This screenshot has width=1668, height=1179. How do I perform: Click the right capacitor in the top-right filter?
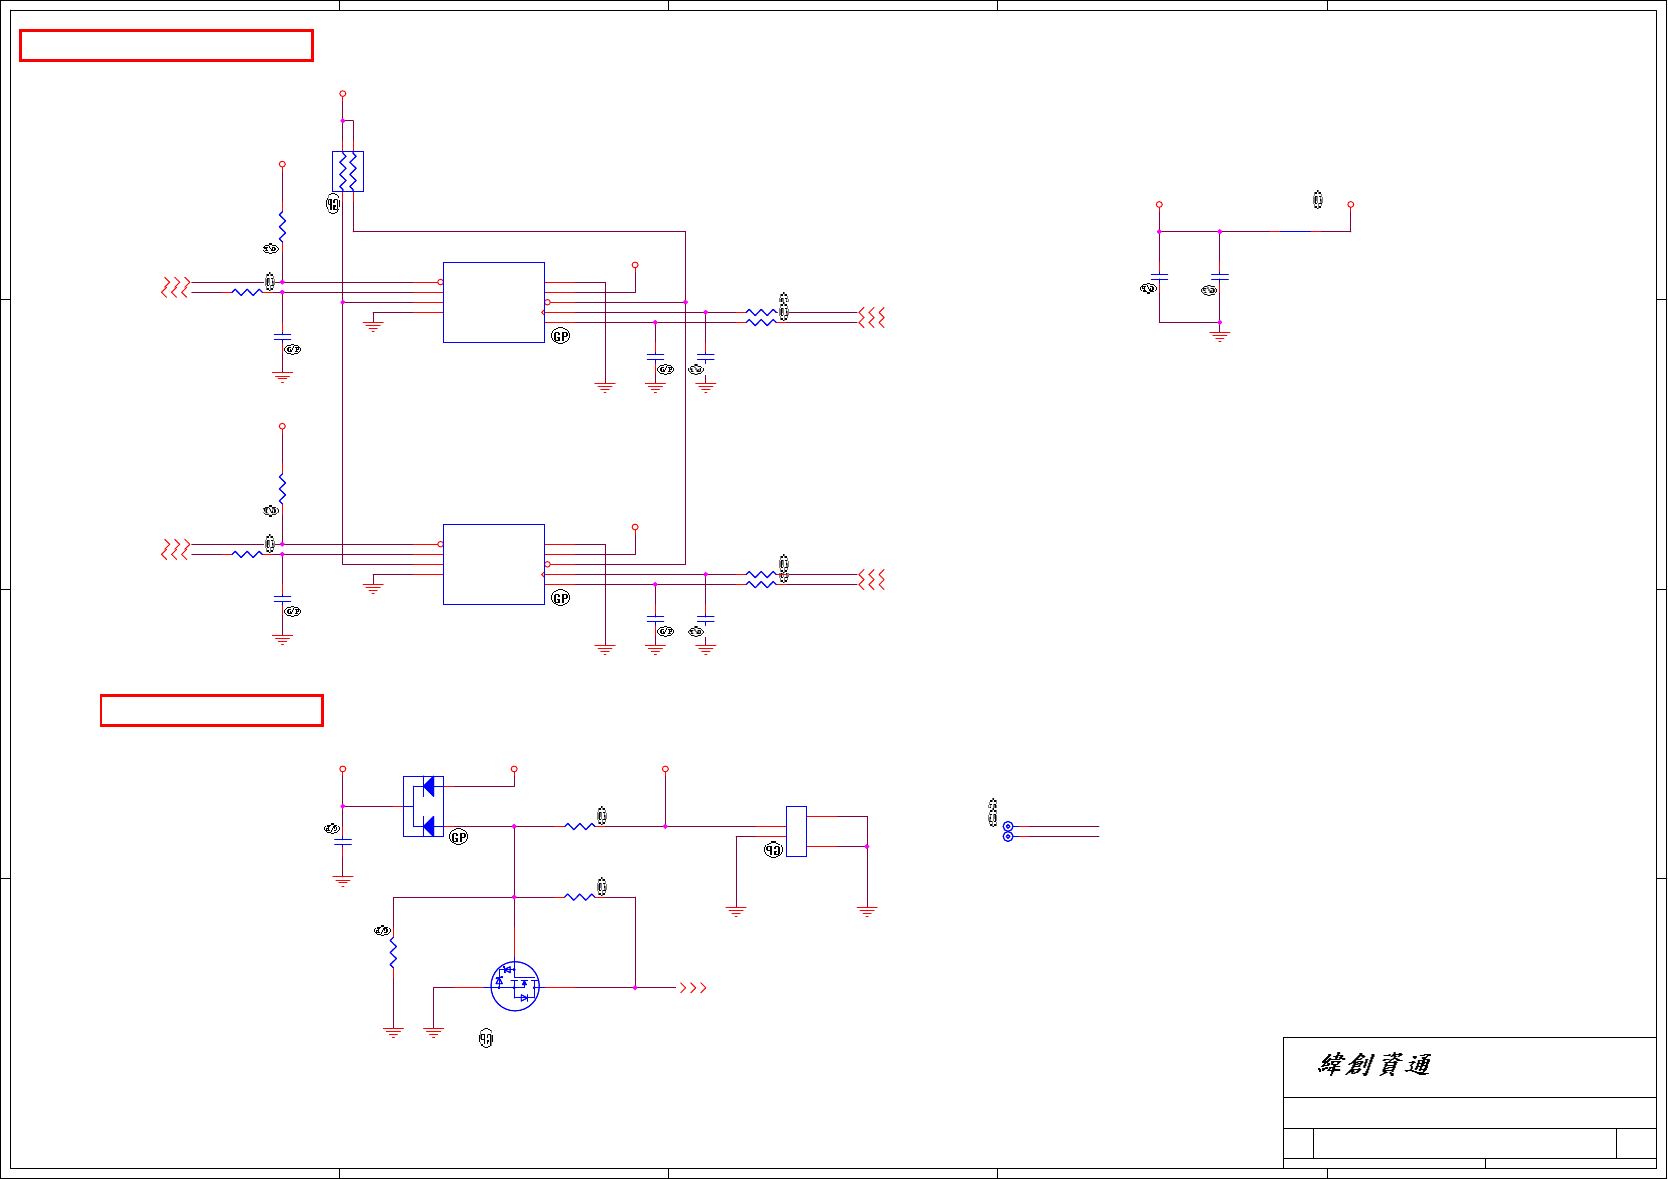(x=1220, y=276)
